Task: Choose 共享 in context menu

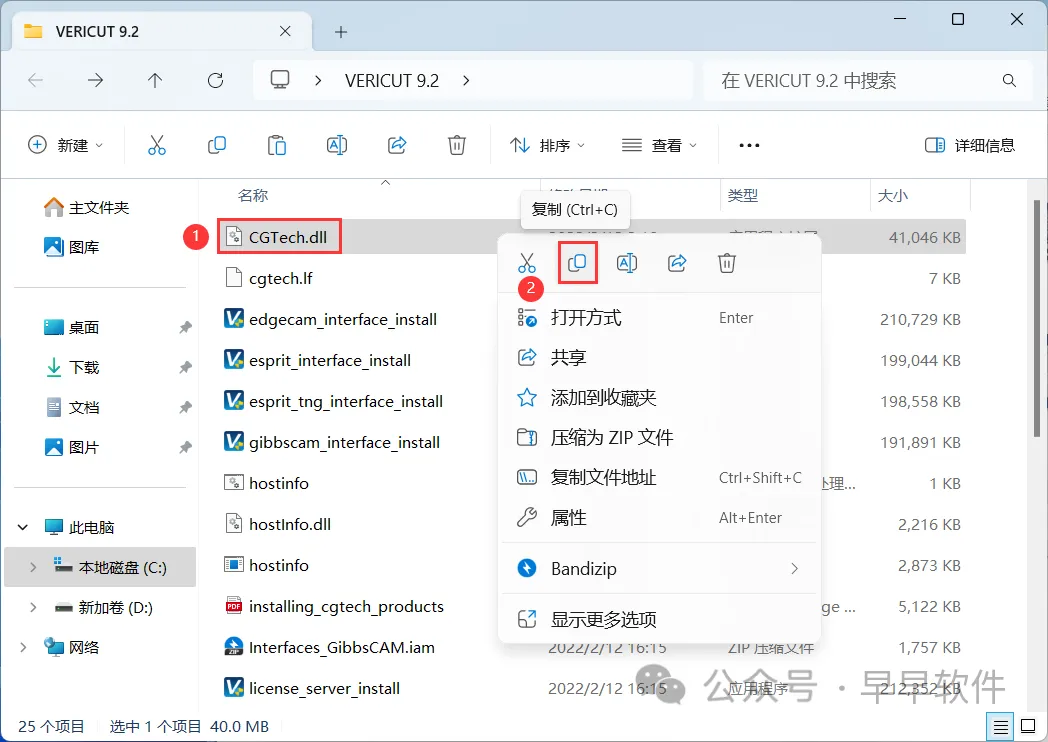Action: click(x=659, y=358)
